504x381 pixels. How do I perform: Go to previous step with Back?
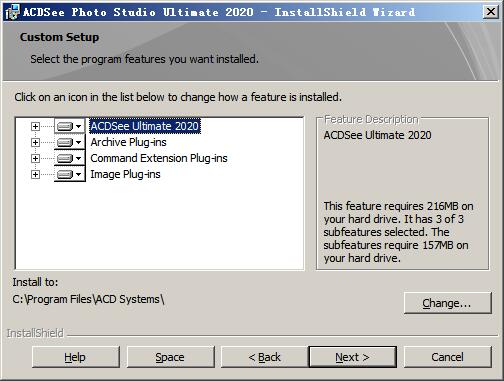pos(264,357)
